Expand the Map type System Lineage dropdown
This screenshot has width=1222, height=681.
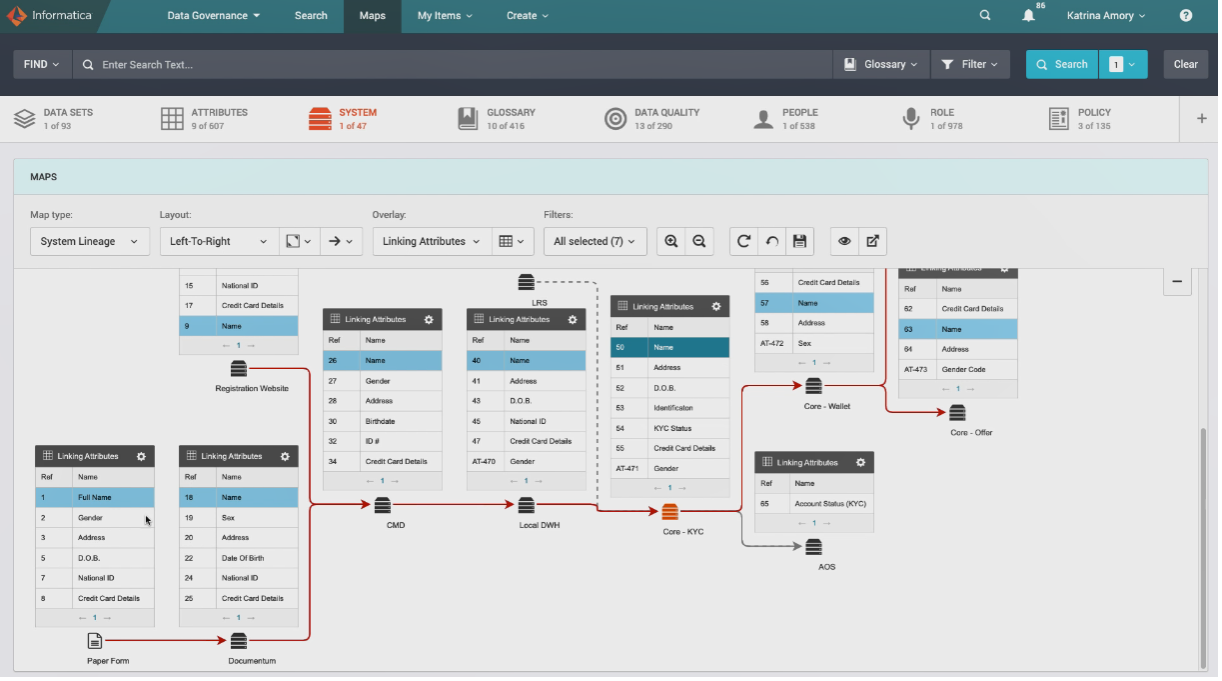click(89, 241)
